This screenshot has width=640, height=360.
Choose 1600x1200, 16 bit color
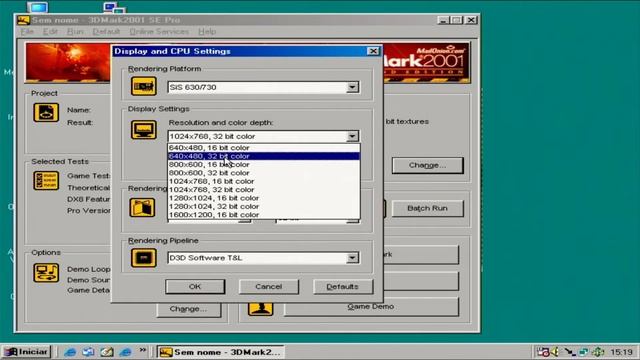coord(264,215)
